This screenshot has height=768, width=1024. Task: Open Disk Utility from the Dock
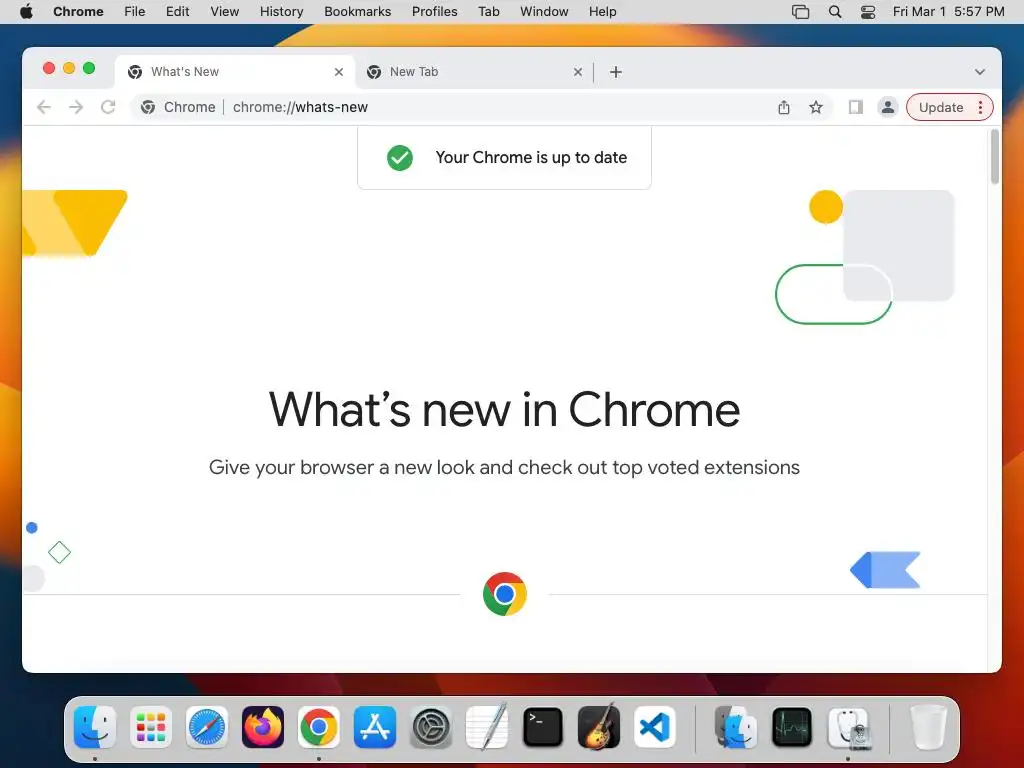pyautogui.click(x=848, y=727)
